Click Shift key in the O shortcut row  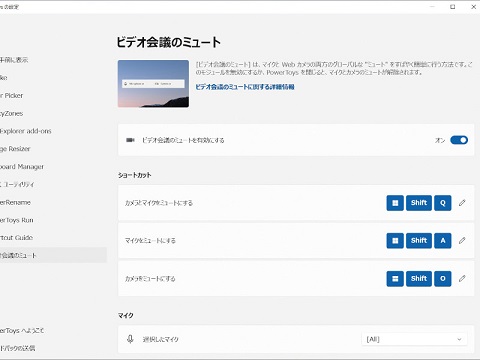coord(419,278)
